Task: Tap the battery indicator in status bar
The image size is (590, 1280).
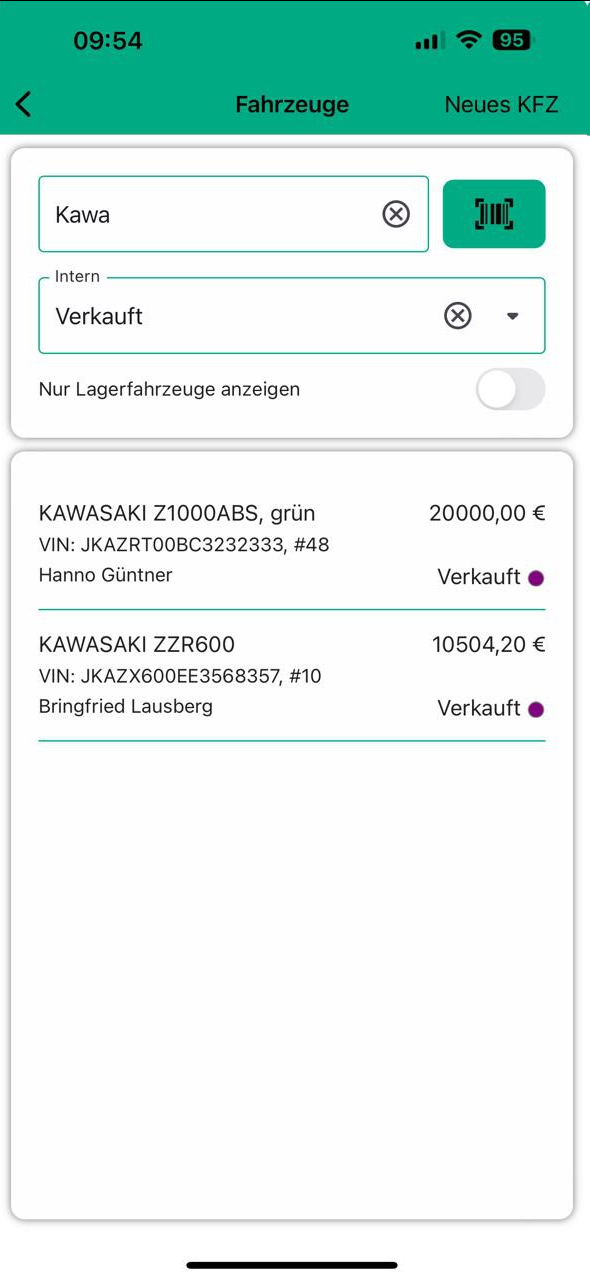Action: point(512,40)
